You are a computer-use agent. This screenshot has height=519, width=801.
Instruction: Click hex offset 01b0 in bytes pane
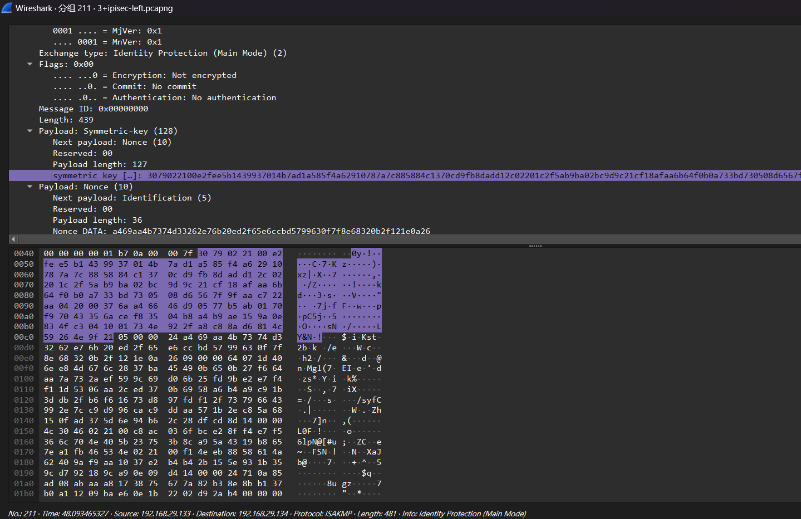pyautogui.click(x=23, y=493)
